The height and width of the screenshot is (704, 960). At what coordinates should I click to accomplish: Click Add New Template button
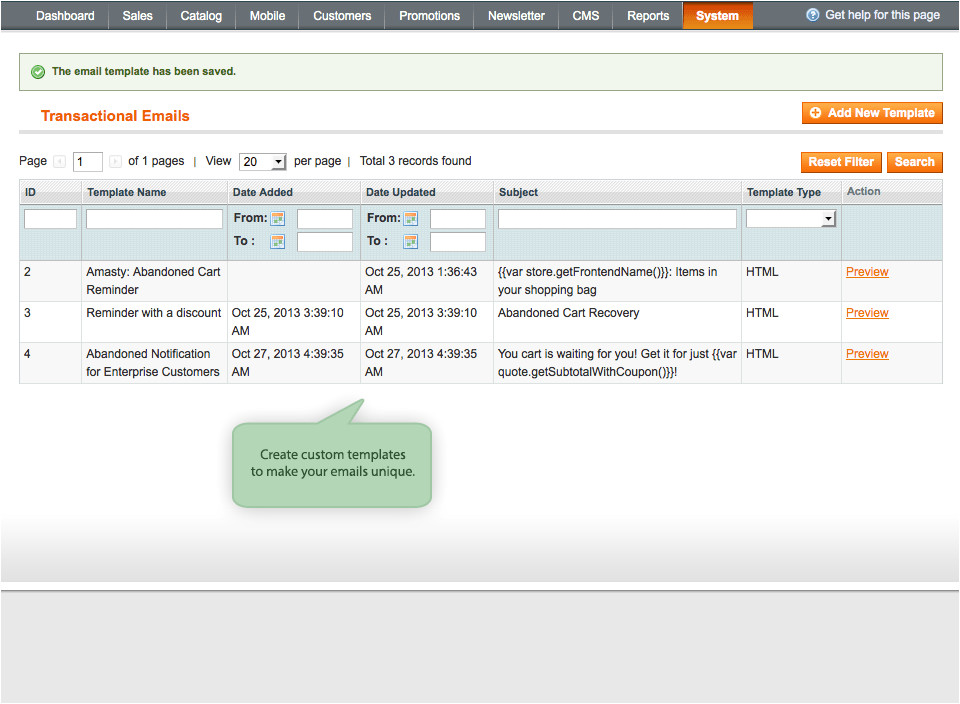coord(872,113)
